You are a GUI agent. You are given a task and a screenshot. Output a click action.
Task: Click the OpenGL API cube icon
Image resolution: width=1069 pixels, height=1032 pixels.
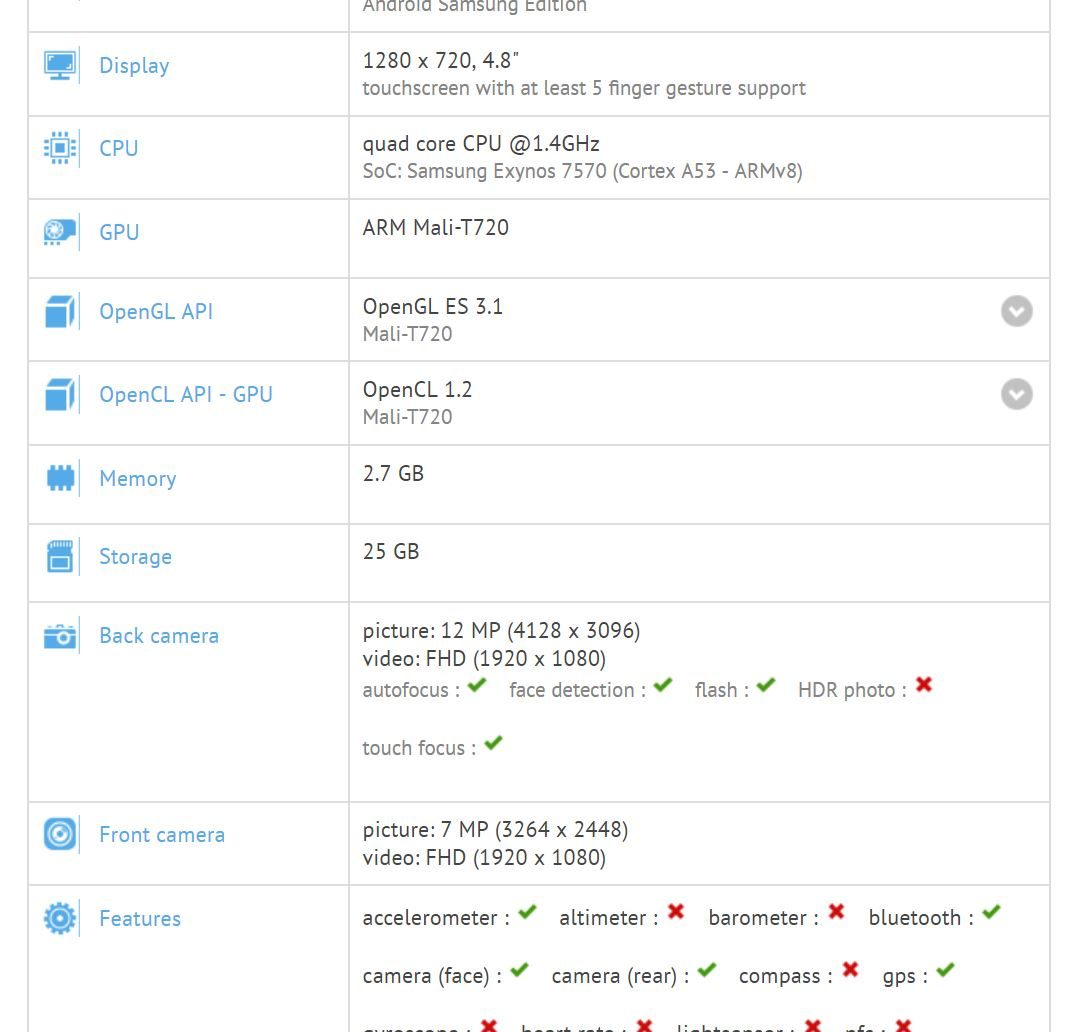point(60,312)
